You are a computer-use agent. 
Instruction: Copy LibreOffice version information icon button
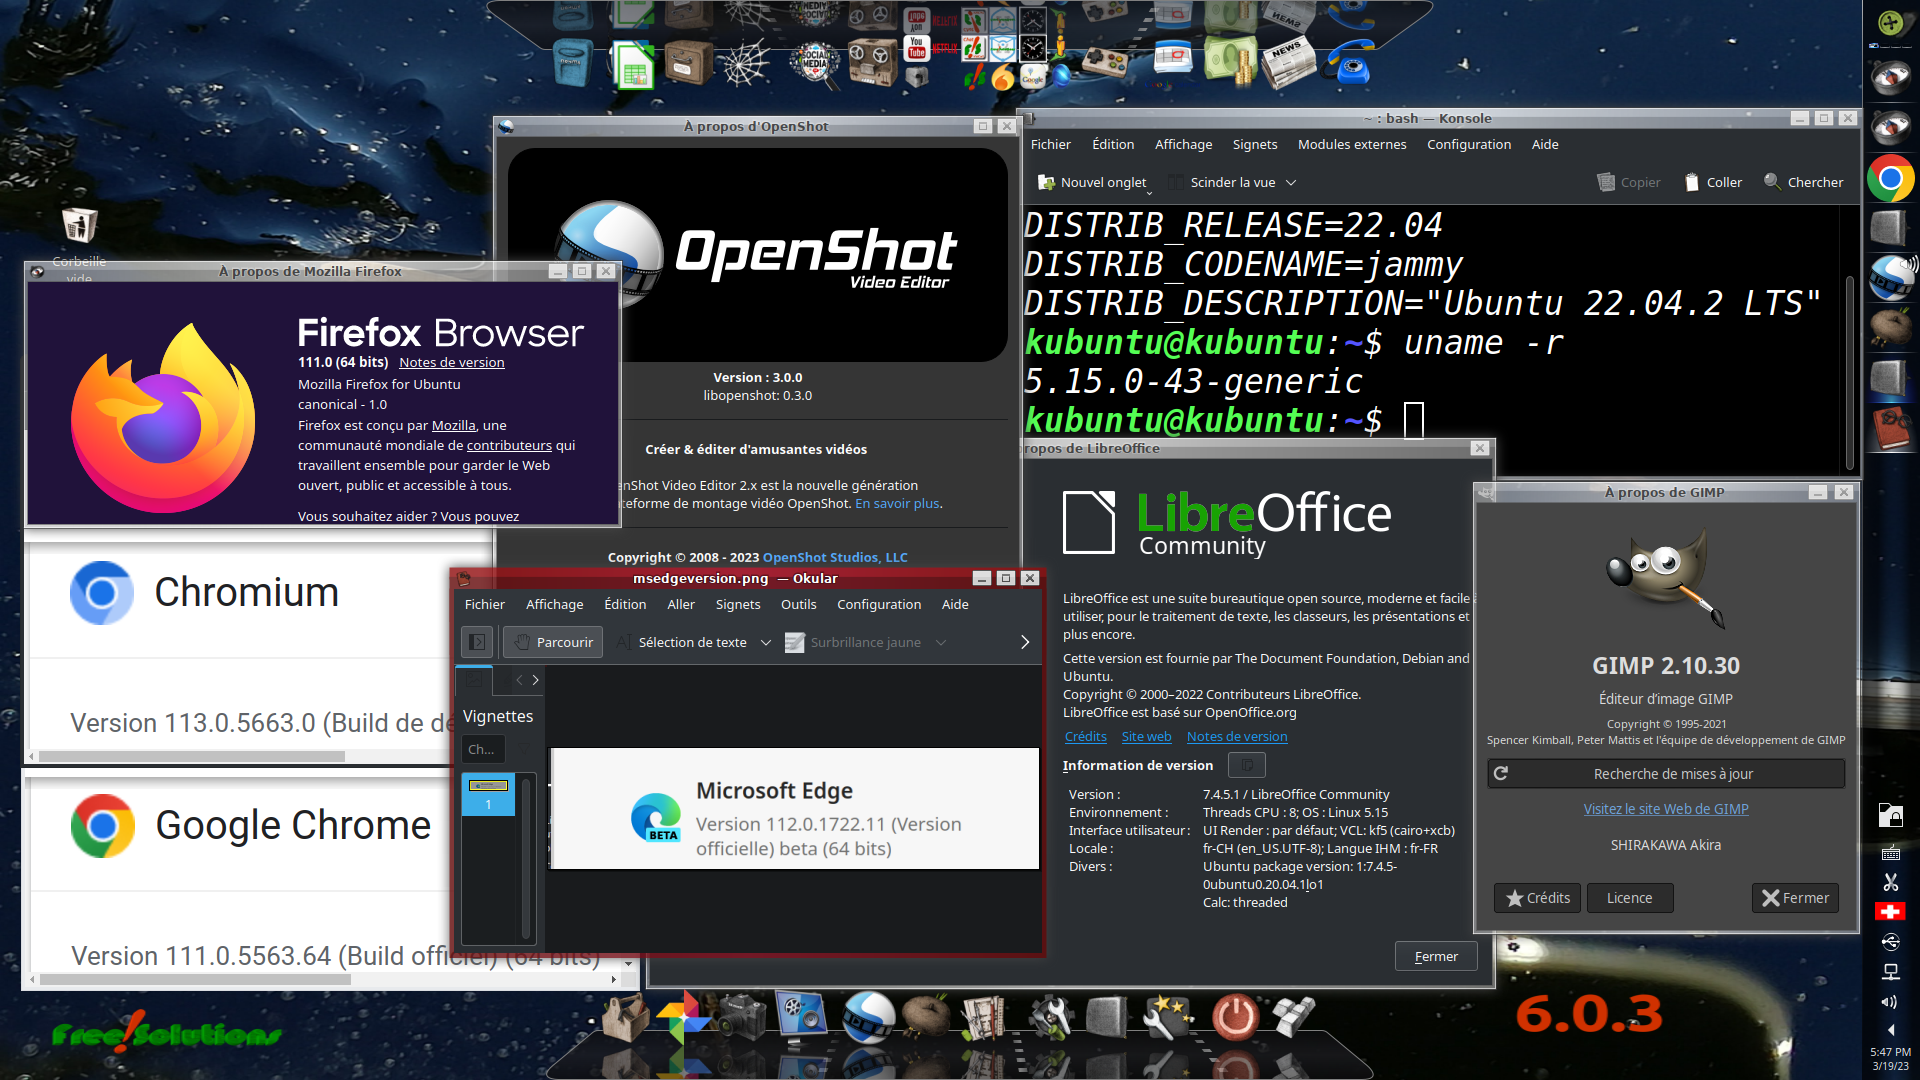point(1246,765)
